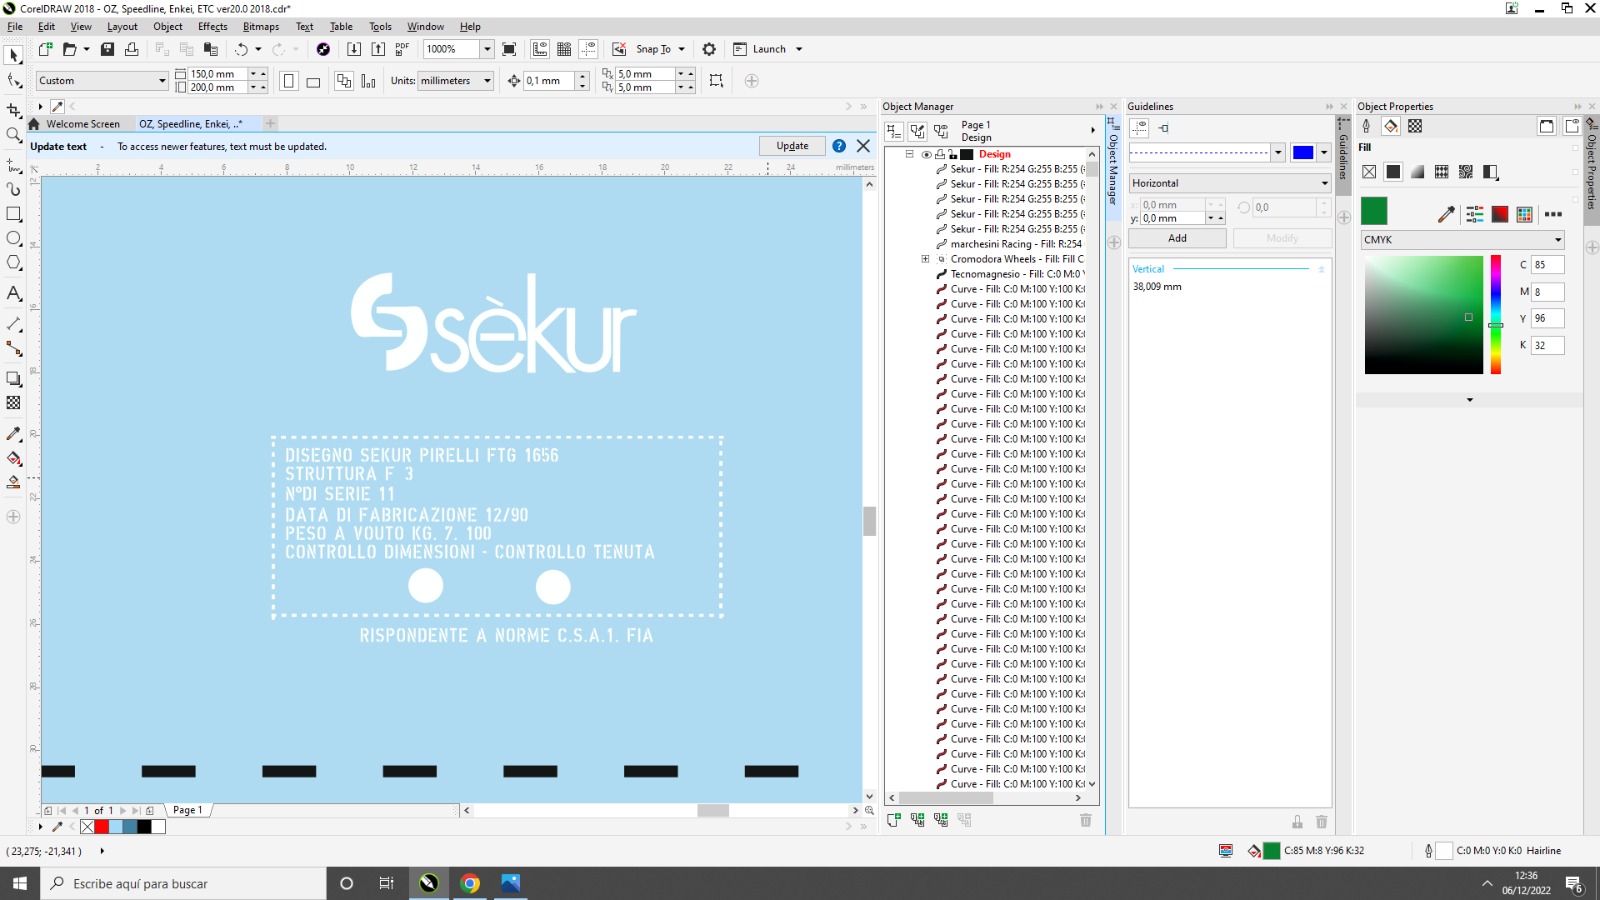Click the Save disk icon
The width and height of the screenshot is (1600, 900).
click(107, 49)
